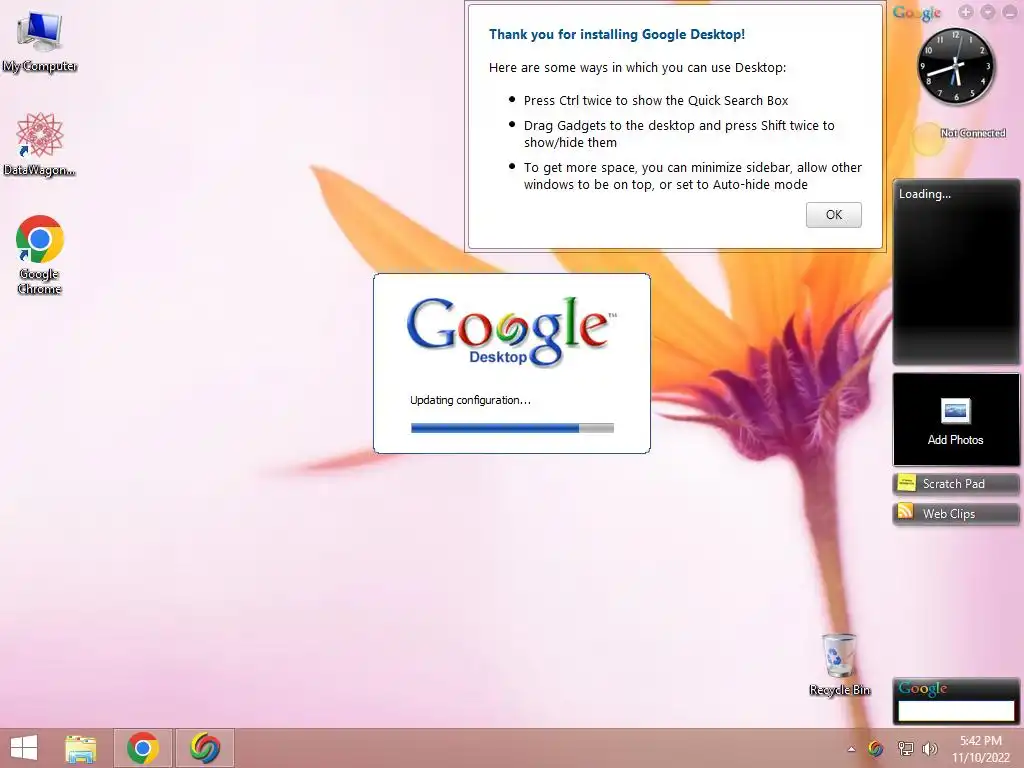
Task: Click the Google search input box in sidebar
Action: pyautogui.click(x=956, y=711)
